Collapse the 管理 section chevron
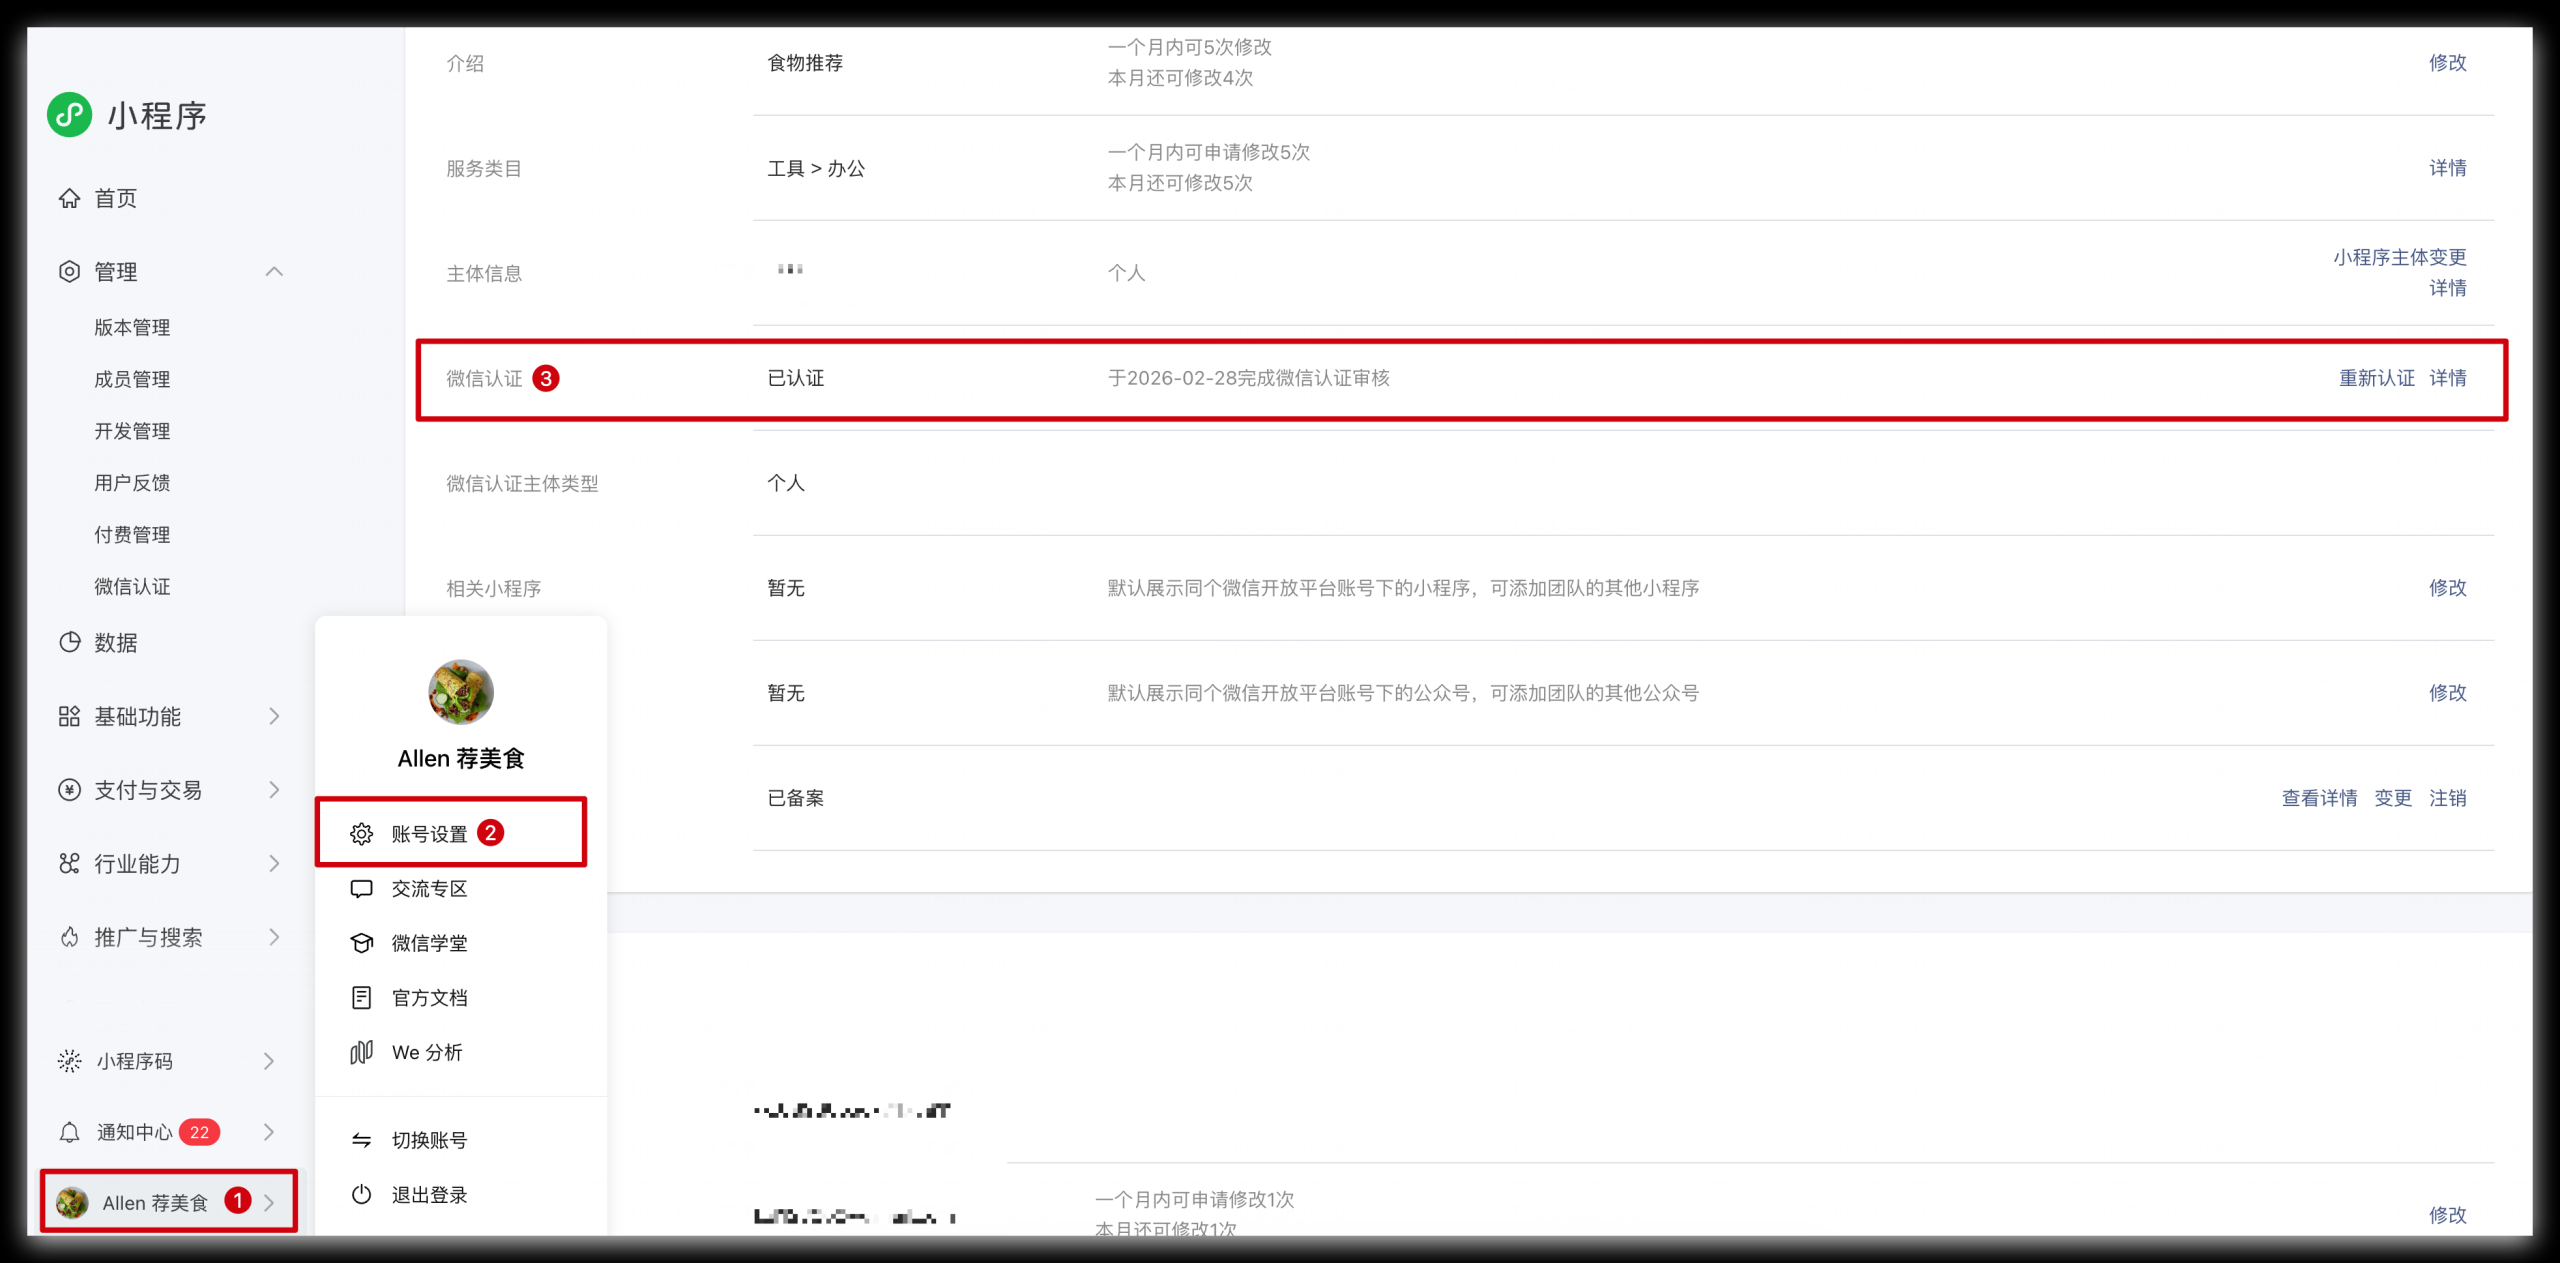This screenshot has height=1263, width=2560. [274, 272]
